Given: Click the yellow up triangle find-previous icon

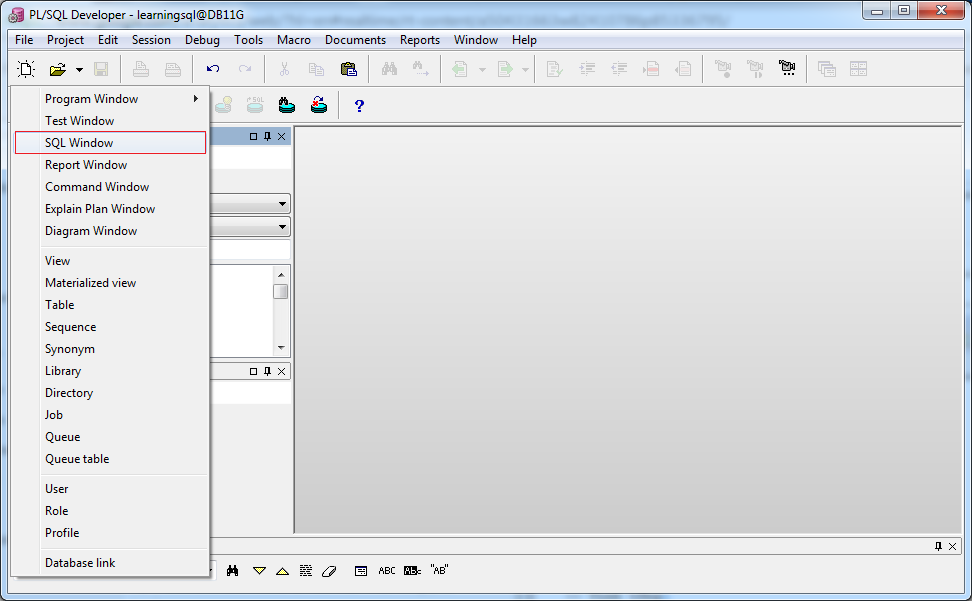Looking at the screenshot, I should click(283, 571).
